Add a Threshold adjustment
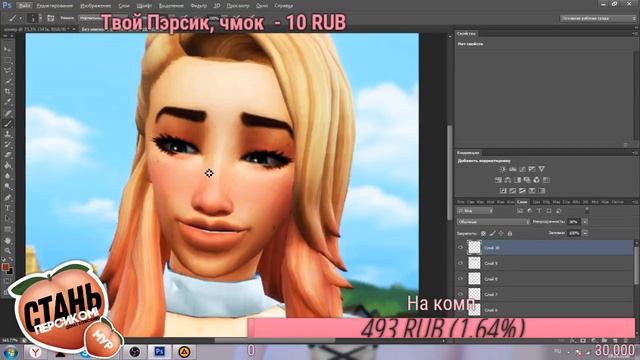 522,191
